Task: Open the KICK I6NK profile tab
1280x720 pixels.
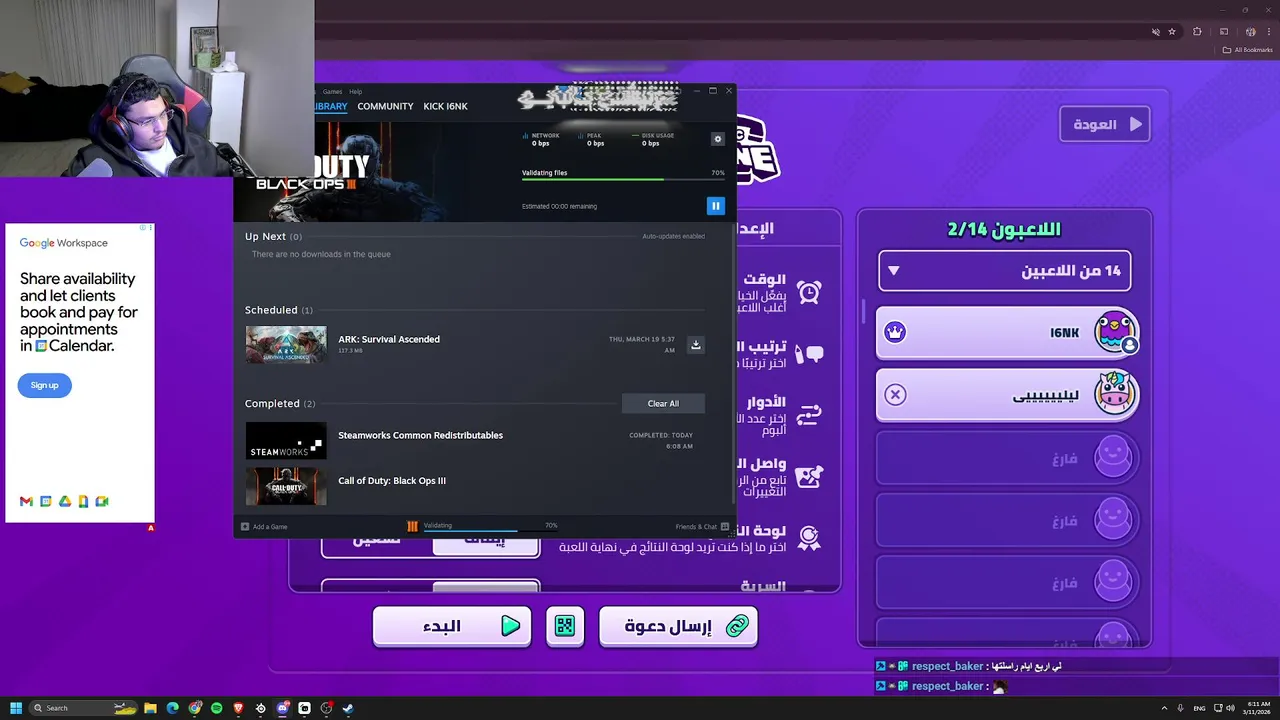Action: point(445,106)
